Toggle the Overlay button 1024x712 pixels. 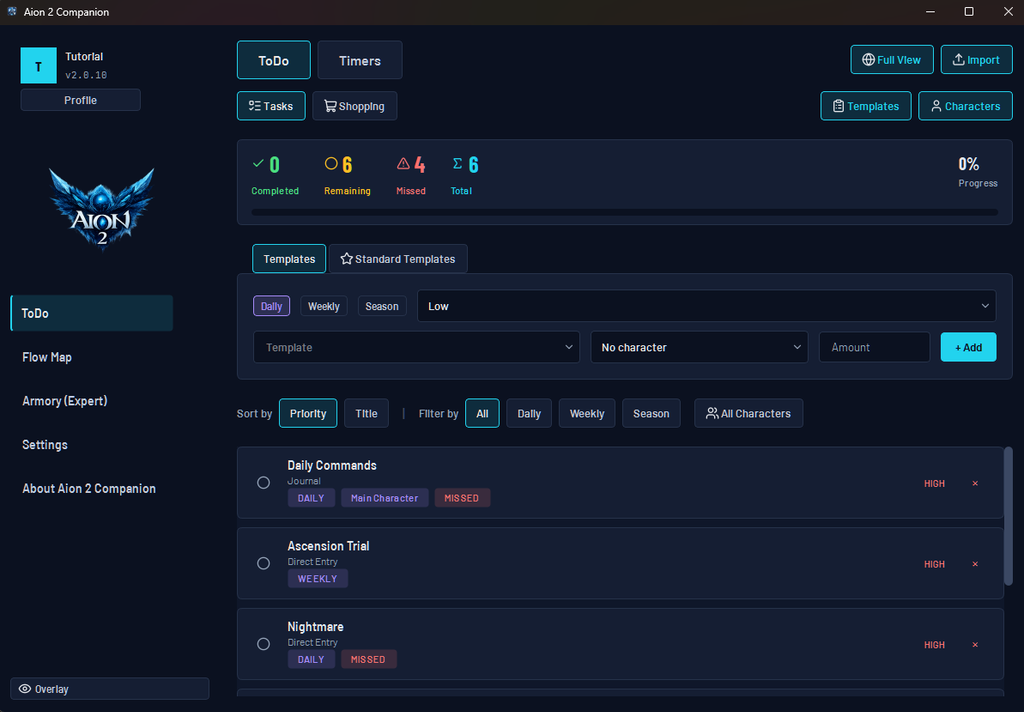pos(110,688)
